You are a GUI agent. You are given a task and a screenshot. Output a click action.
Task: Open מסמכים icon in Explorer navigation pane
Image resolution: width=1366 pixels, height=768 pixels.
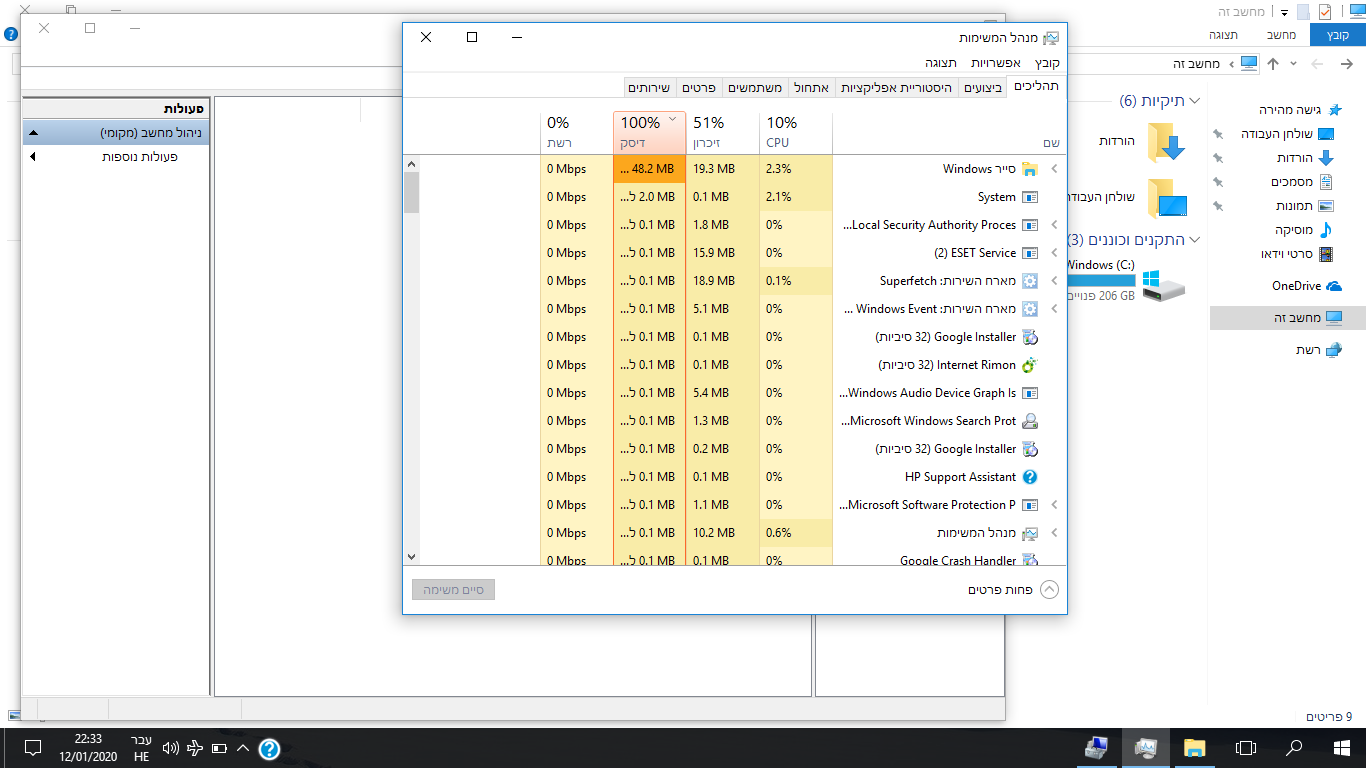1326,182
